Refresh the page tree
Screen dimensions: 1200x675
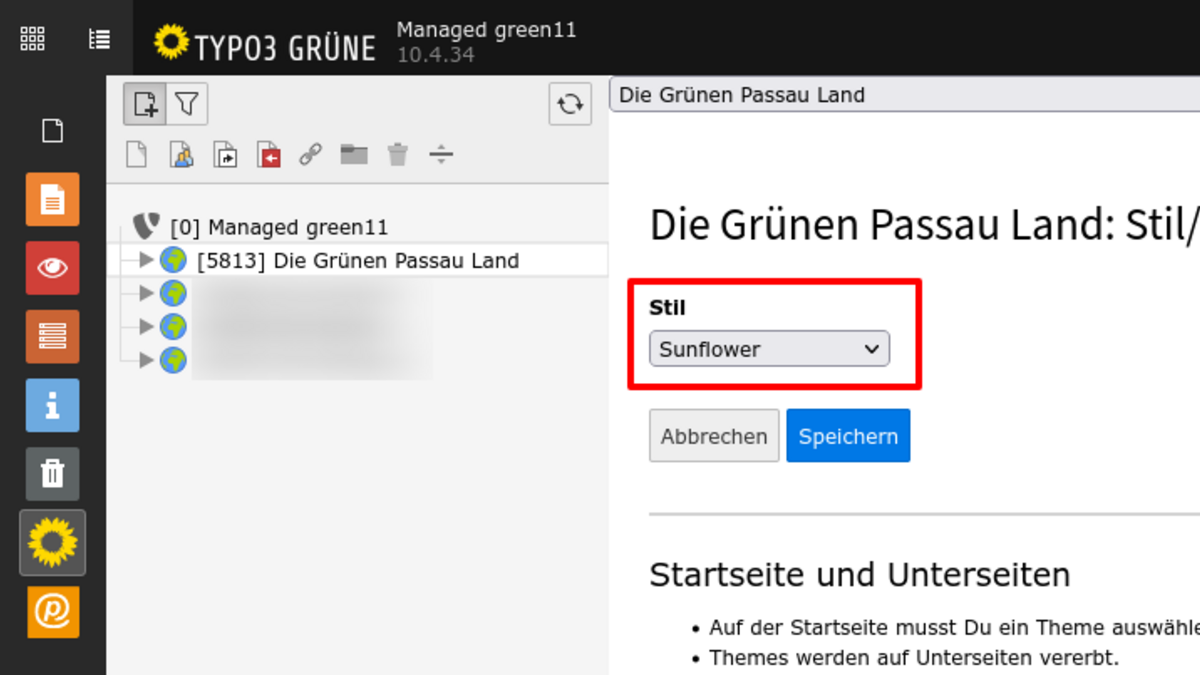(570, 104)
